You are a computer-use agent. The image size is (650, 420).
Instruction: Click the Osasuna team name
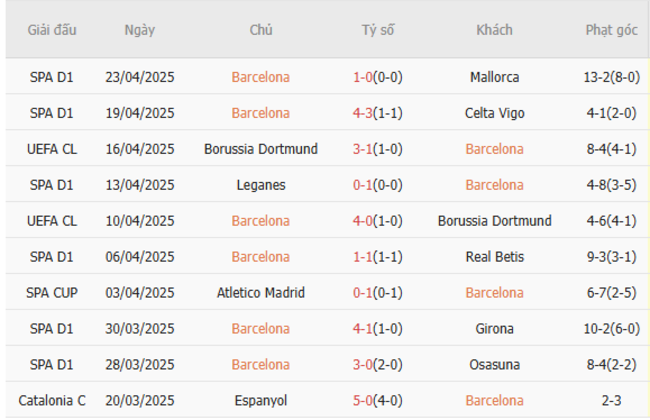[494, 365]
